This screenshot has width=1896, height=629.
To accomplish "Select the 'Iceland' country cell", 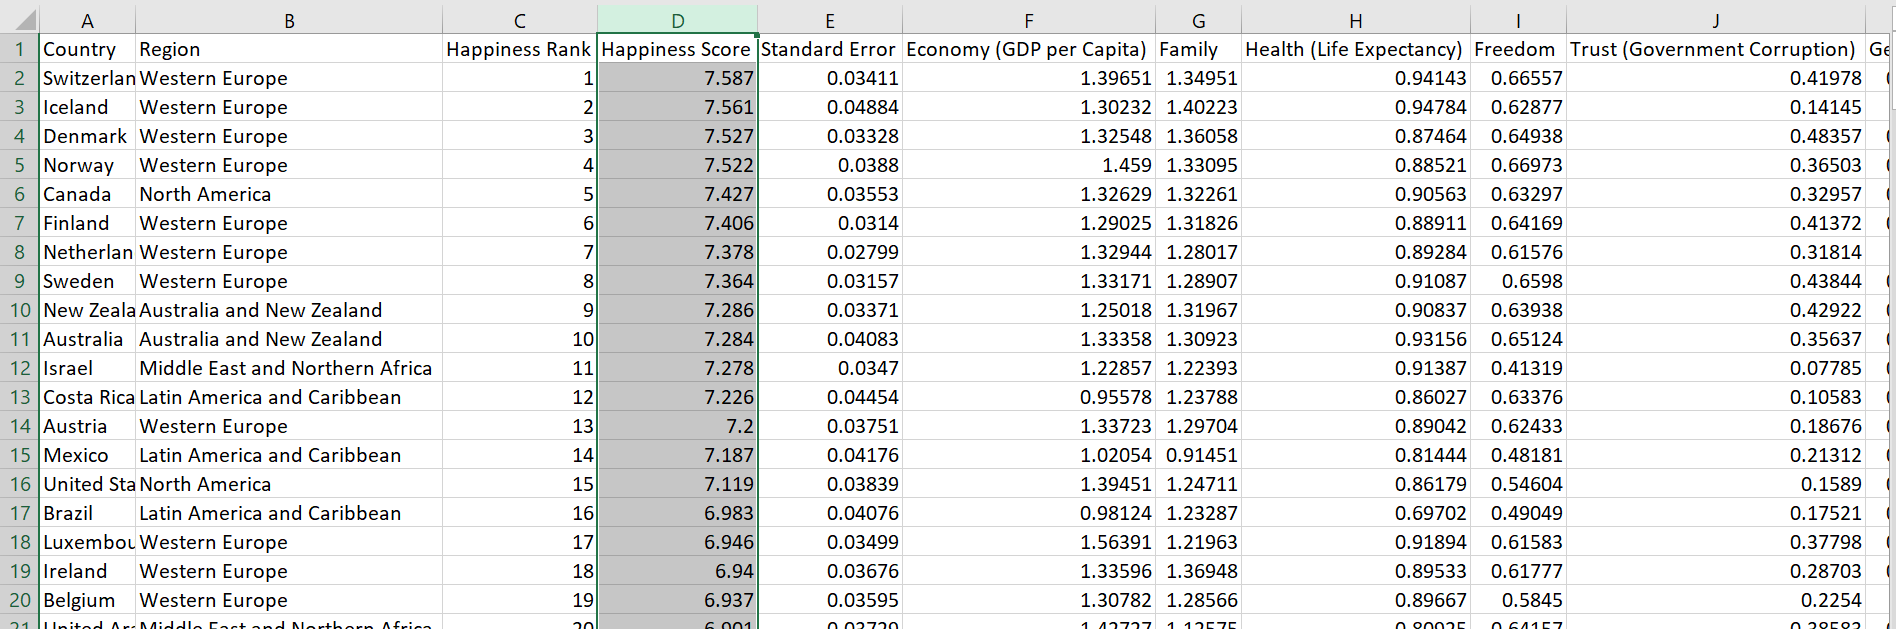I will (x=87, y=107).
